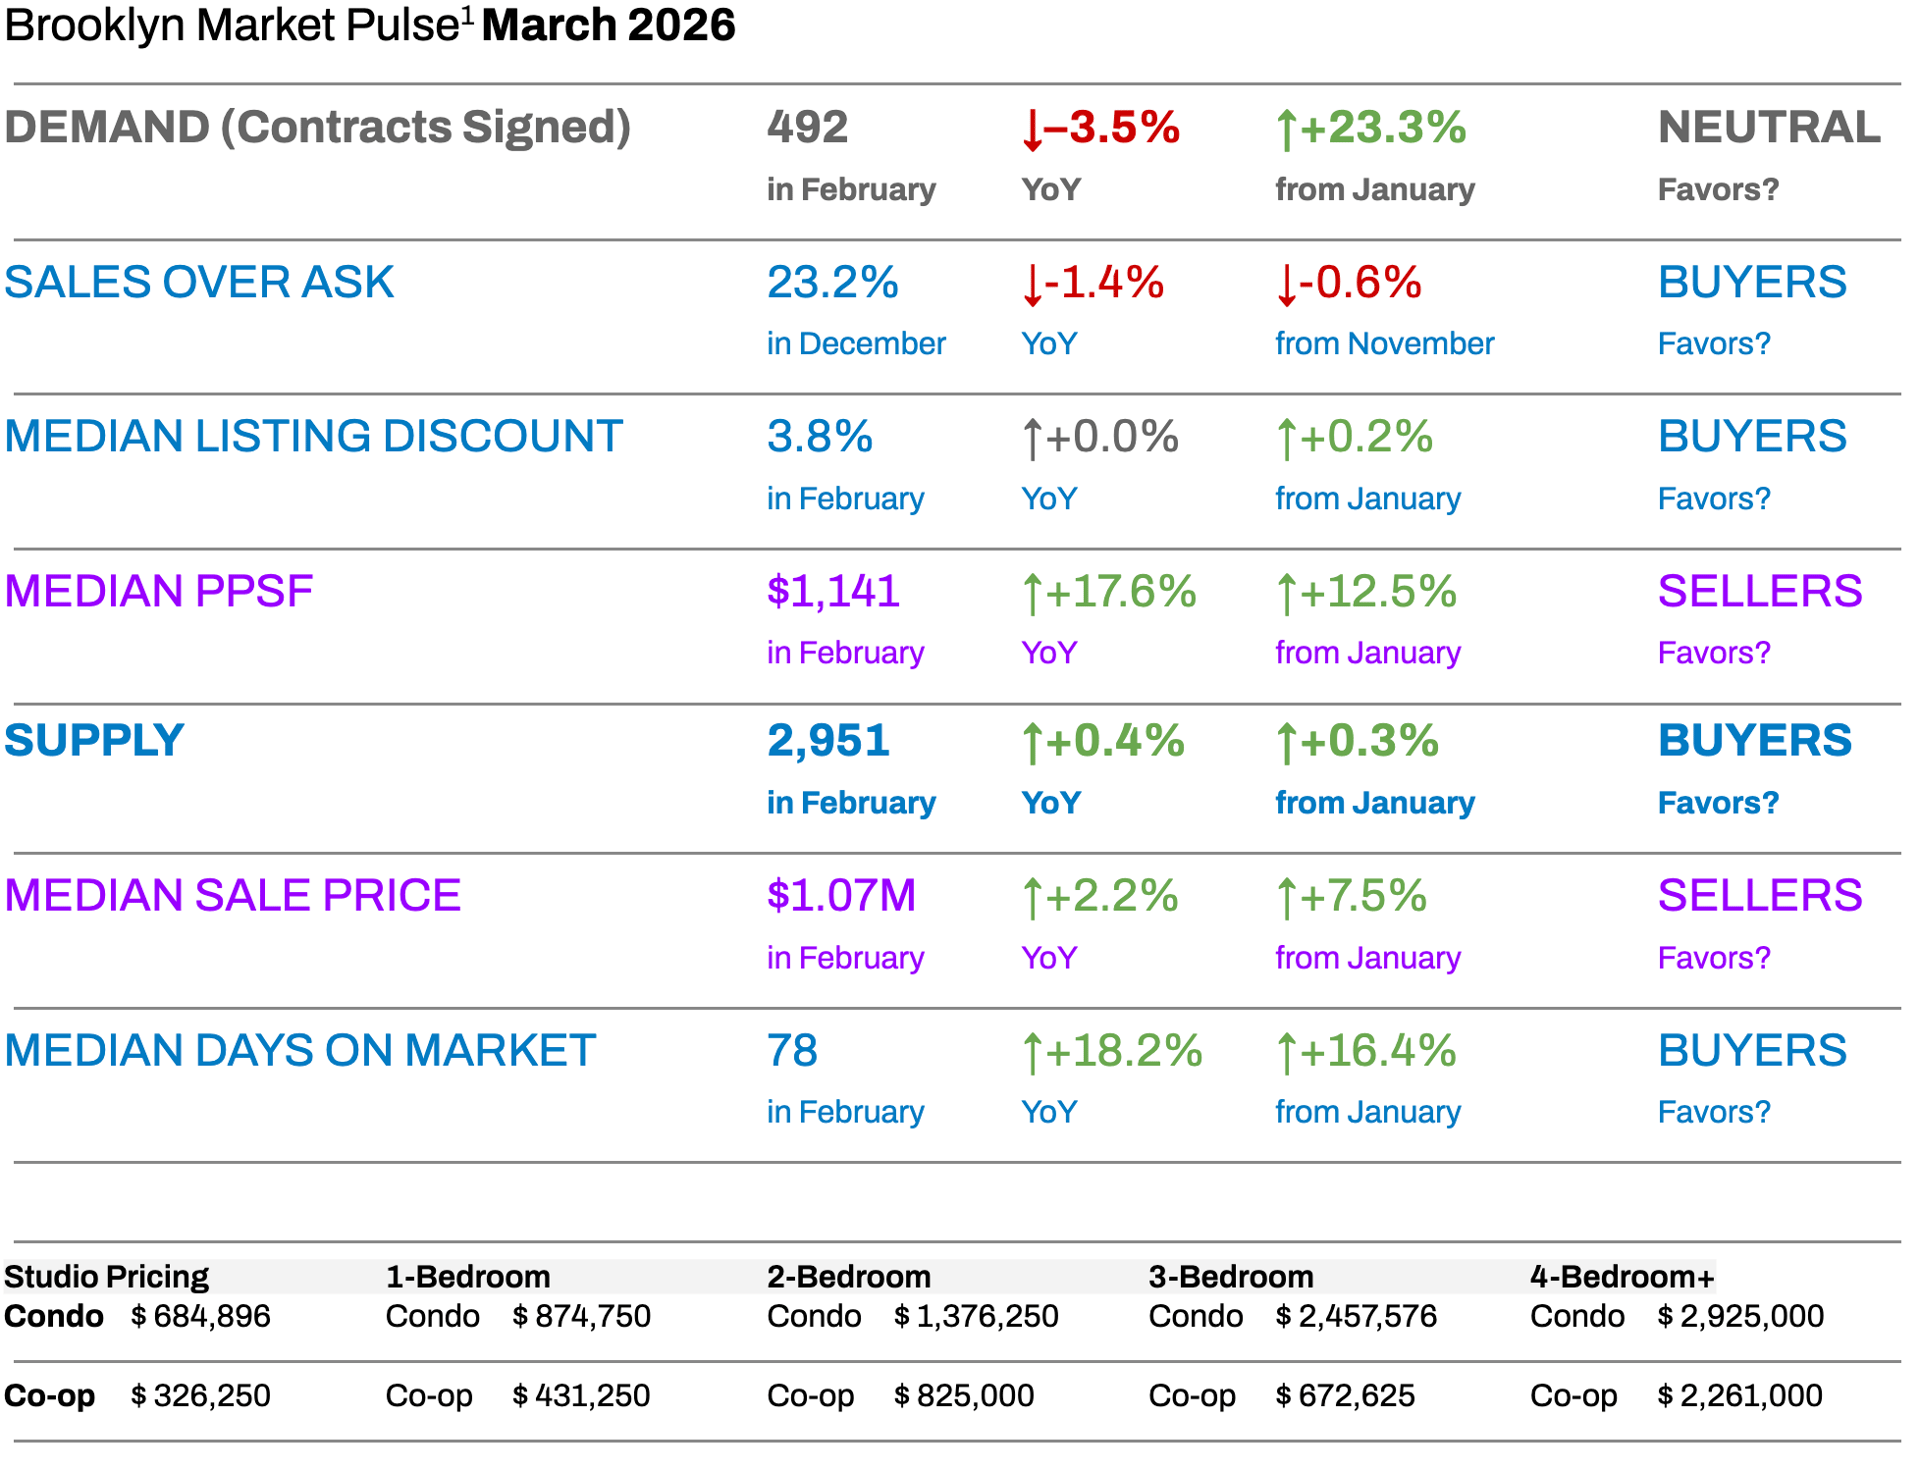Click the red down arrow beside -3.5%
1920x1470 pixels.
pos(1032,130)
